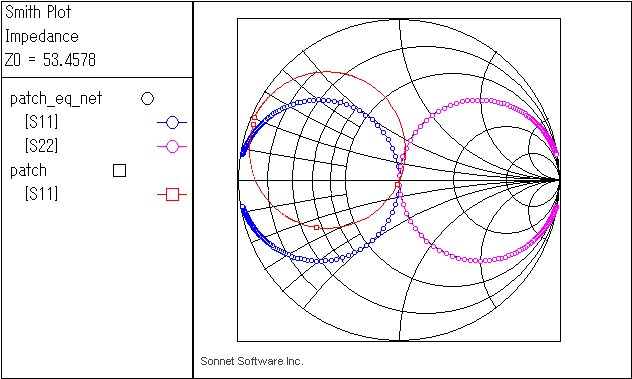
Task: Select the [S11] curve under patch
Action: point(42,194)
